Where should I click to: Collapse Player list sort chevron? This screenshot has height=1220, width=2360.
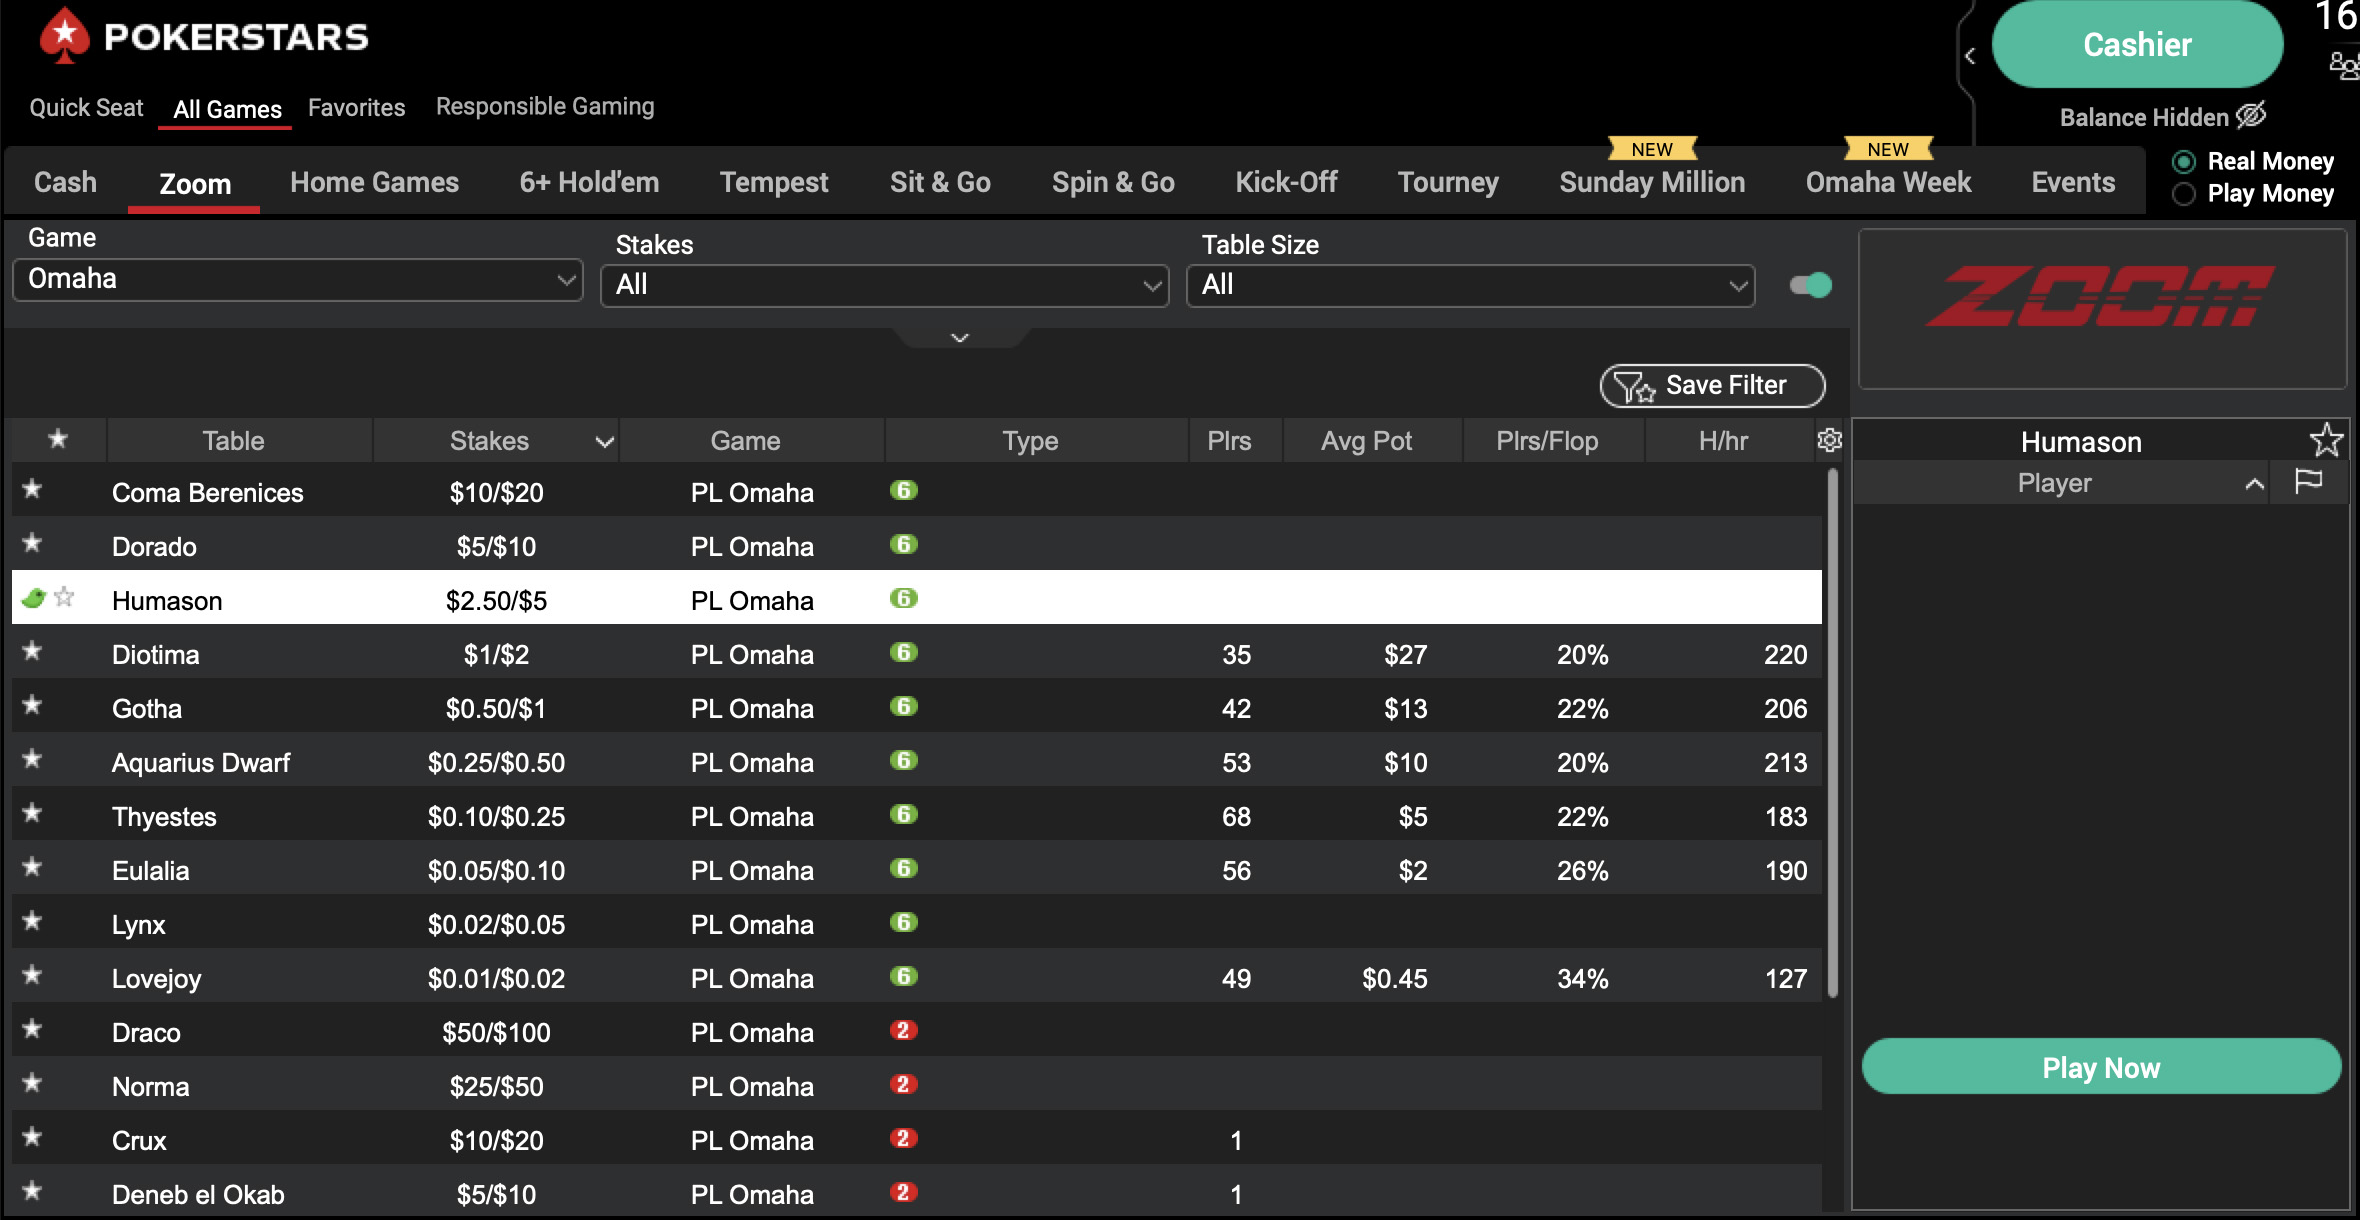pyautogui.click(x=2254, y=484)
